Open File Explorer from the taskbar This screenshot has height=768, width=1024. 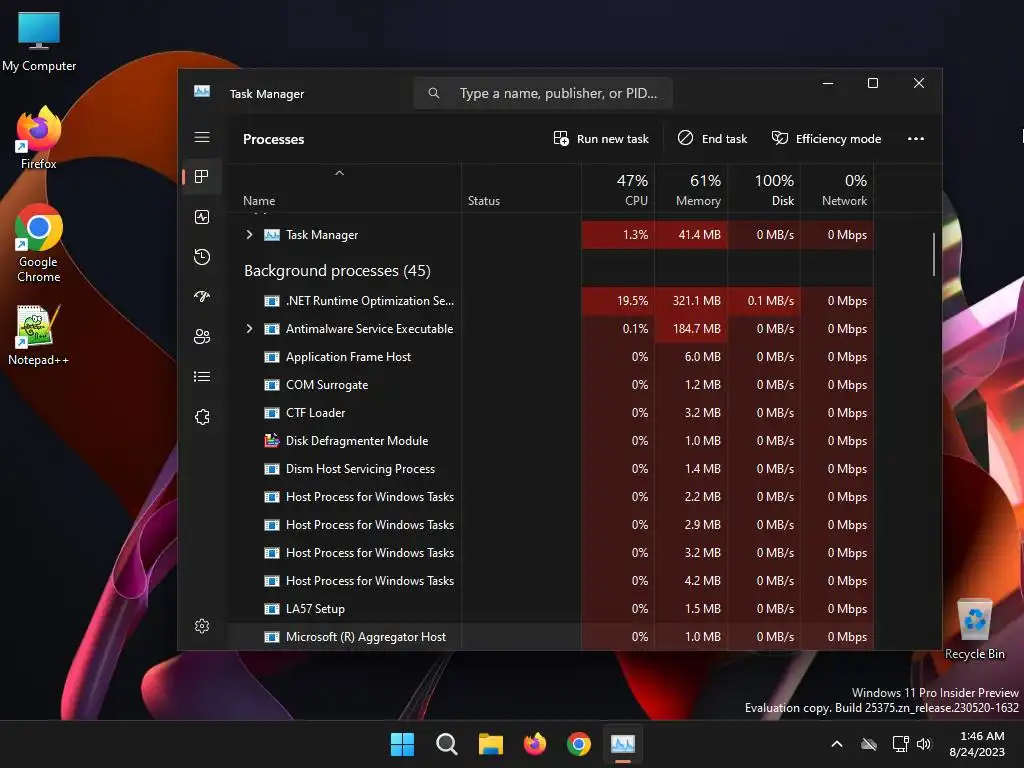pos(490,744)
